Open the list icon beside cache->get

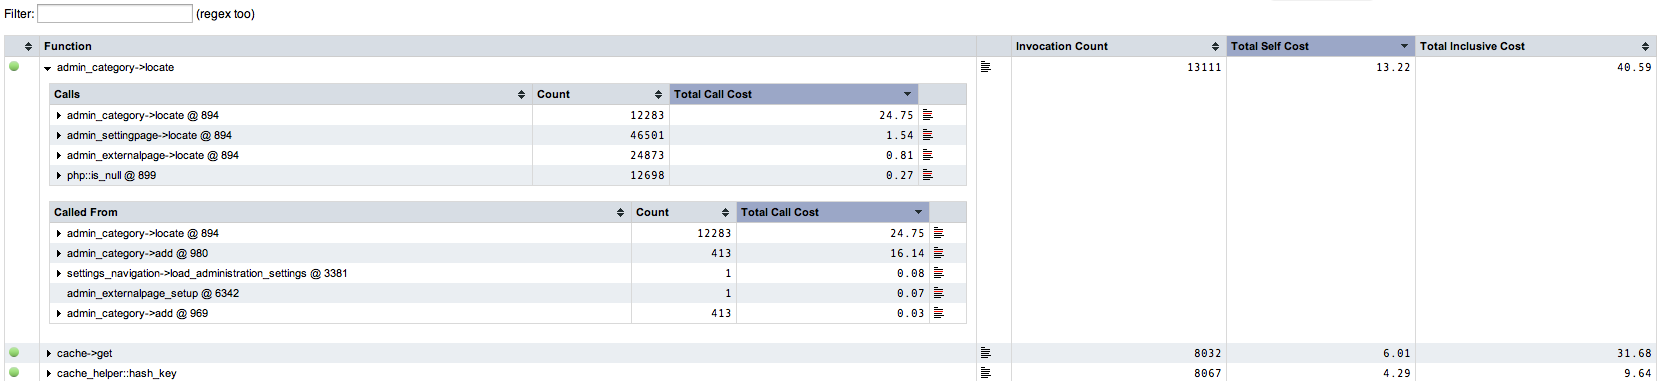coord(986,353)
